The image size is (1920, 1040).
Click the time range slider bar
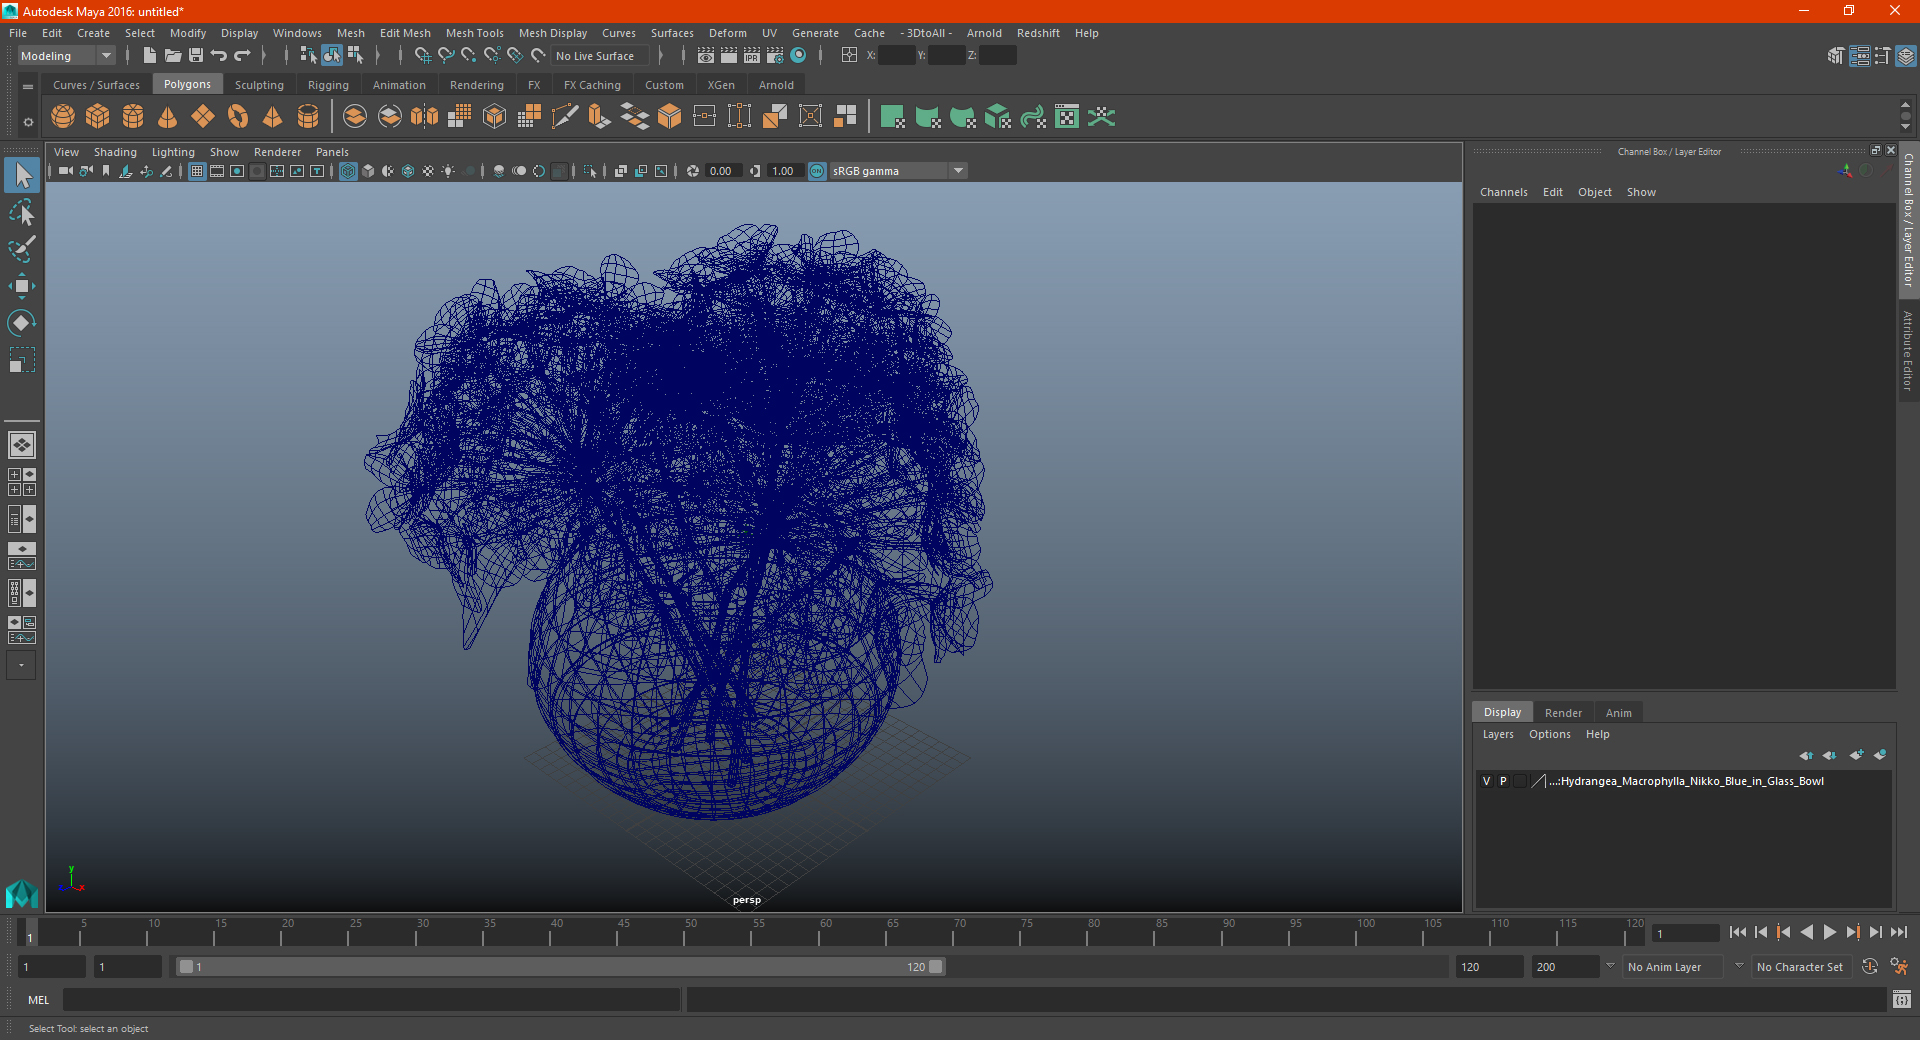(560, 967)
